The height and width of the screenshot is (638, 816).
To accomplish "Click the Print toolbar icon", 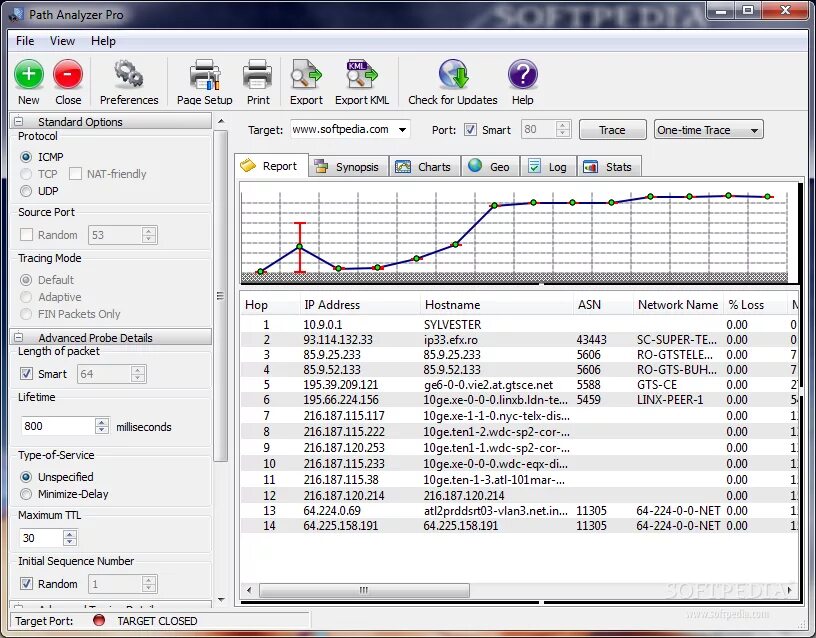I will 258,74.
